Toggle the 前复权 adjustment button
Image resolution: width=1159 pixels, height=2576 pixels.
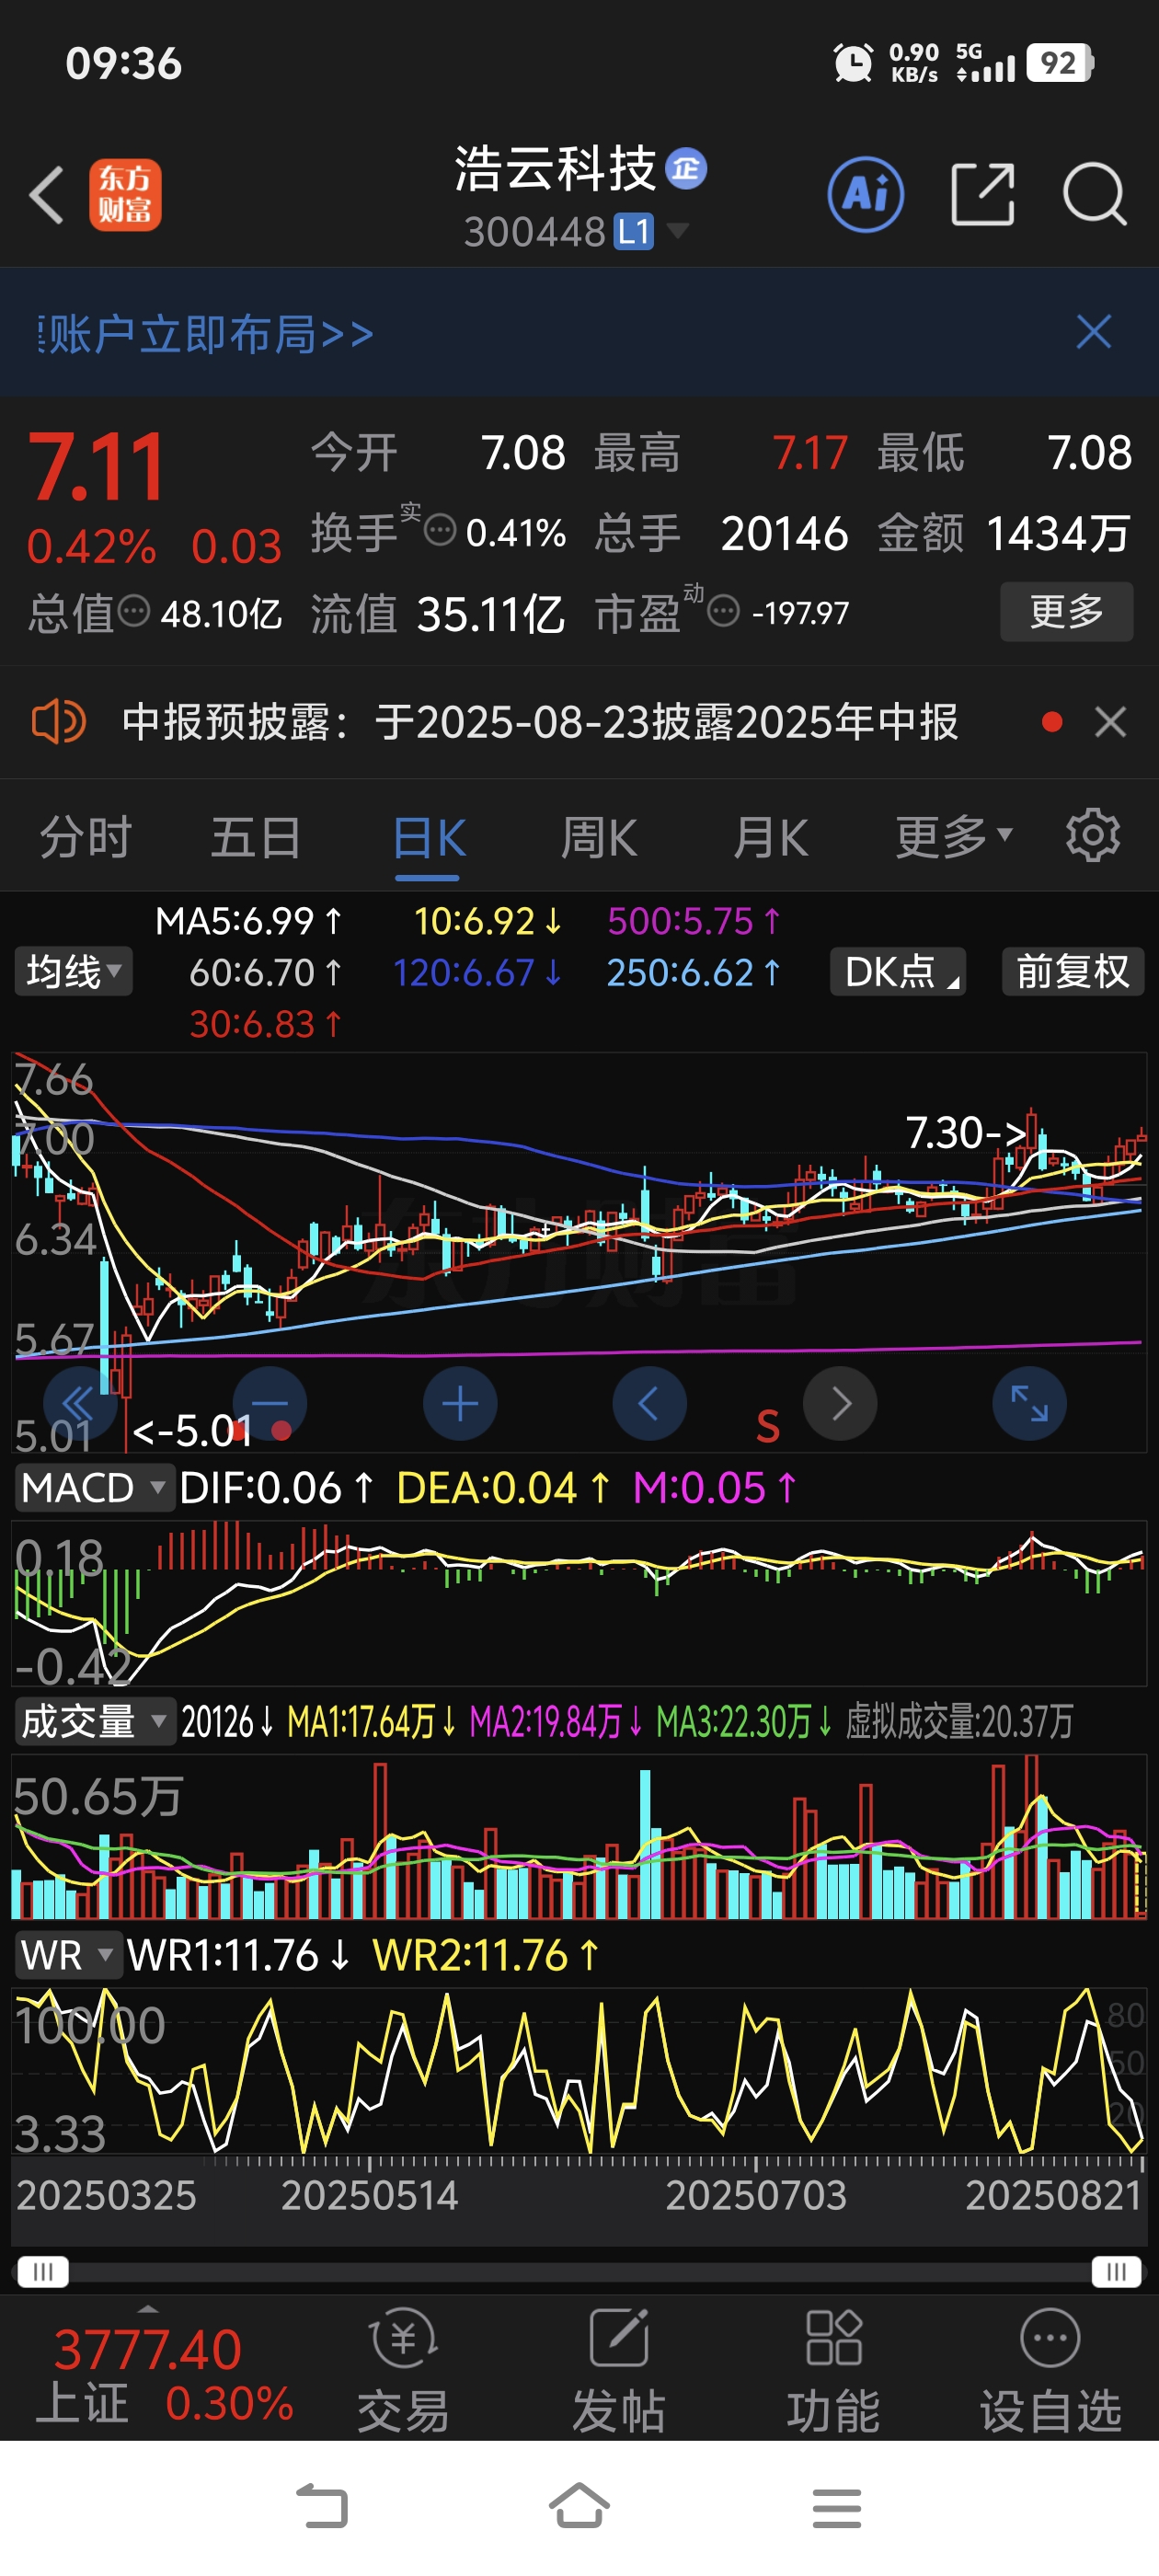pyautogui.click(x=1073, y=971)
